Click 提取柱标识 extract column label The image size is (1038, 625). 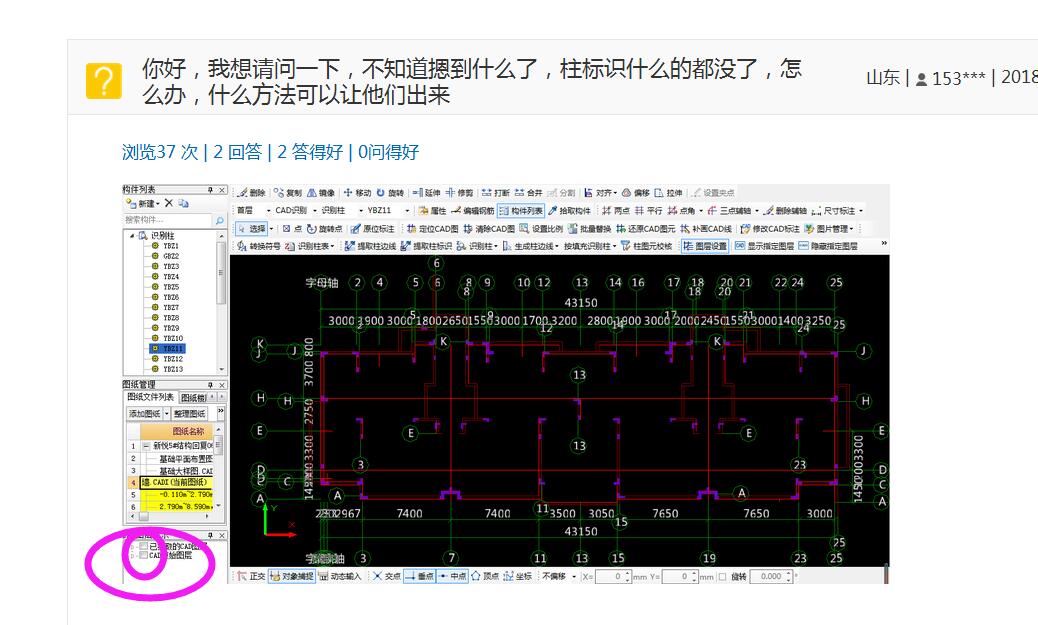coord(426,246)
